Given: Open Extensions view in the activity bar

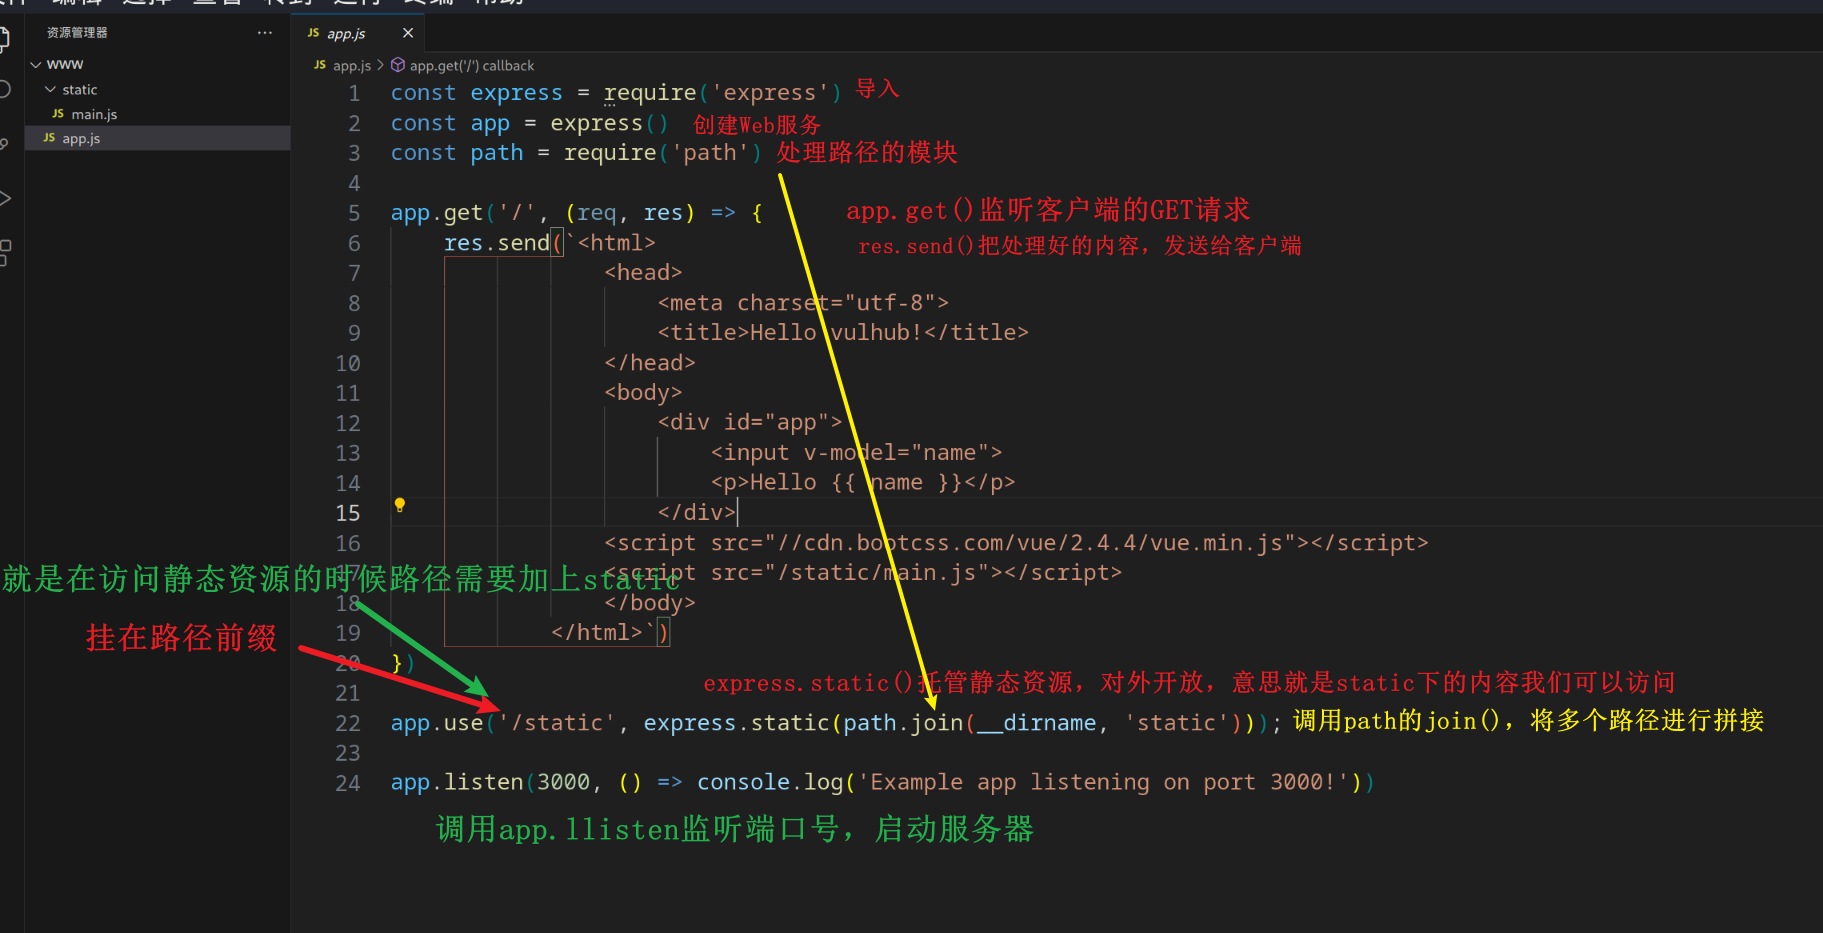Looking at the screenshot, I should (4, 252).
